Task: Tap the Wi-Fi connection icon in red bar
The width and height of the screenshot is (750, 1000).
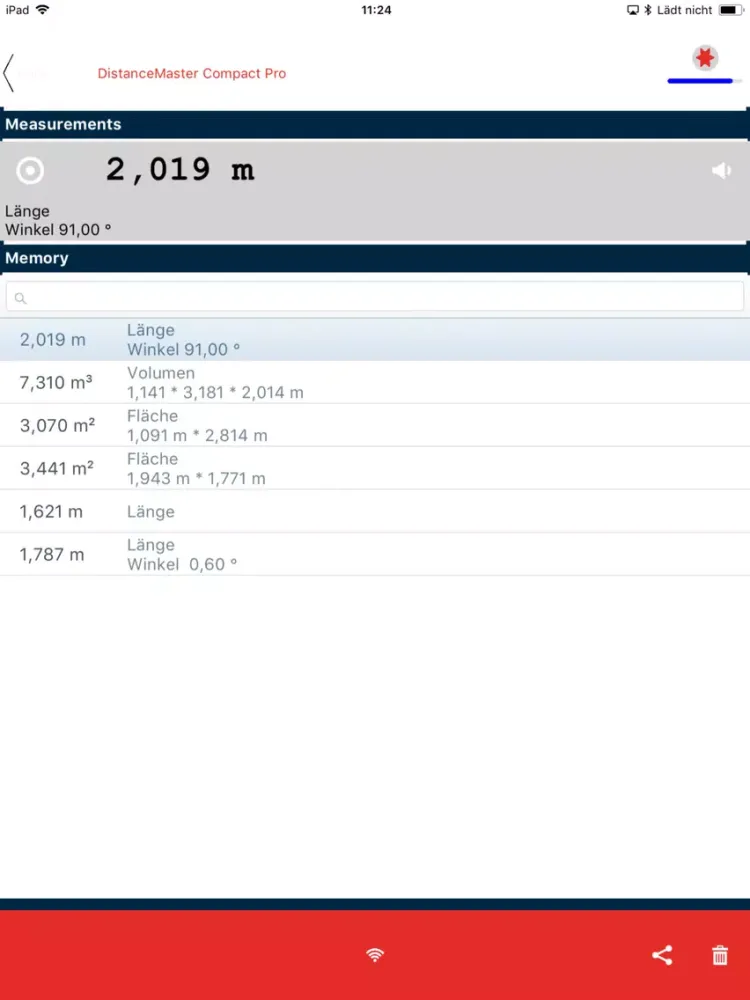Action: tap(375, 955)
